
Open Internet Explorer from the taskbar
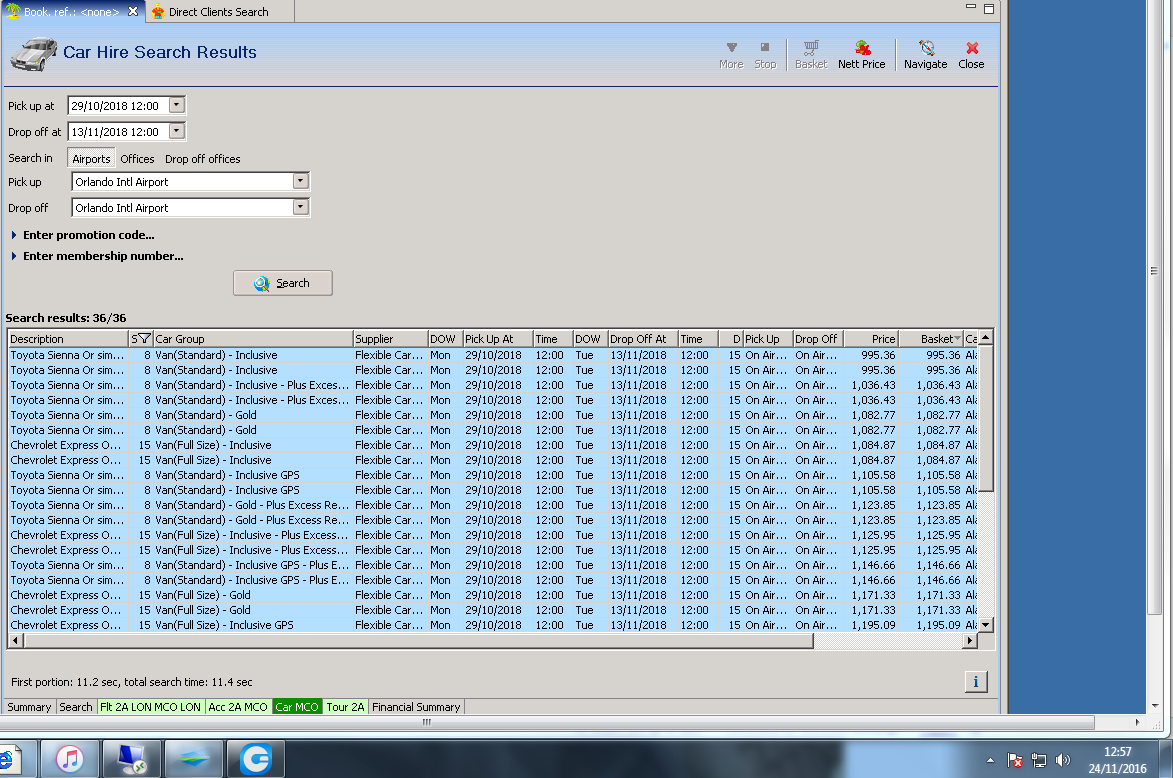click(7, 759)
